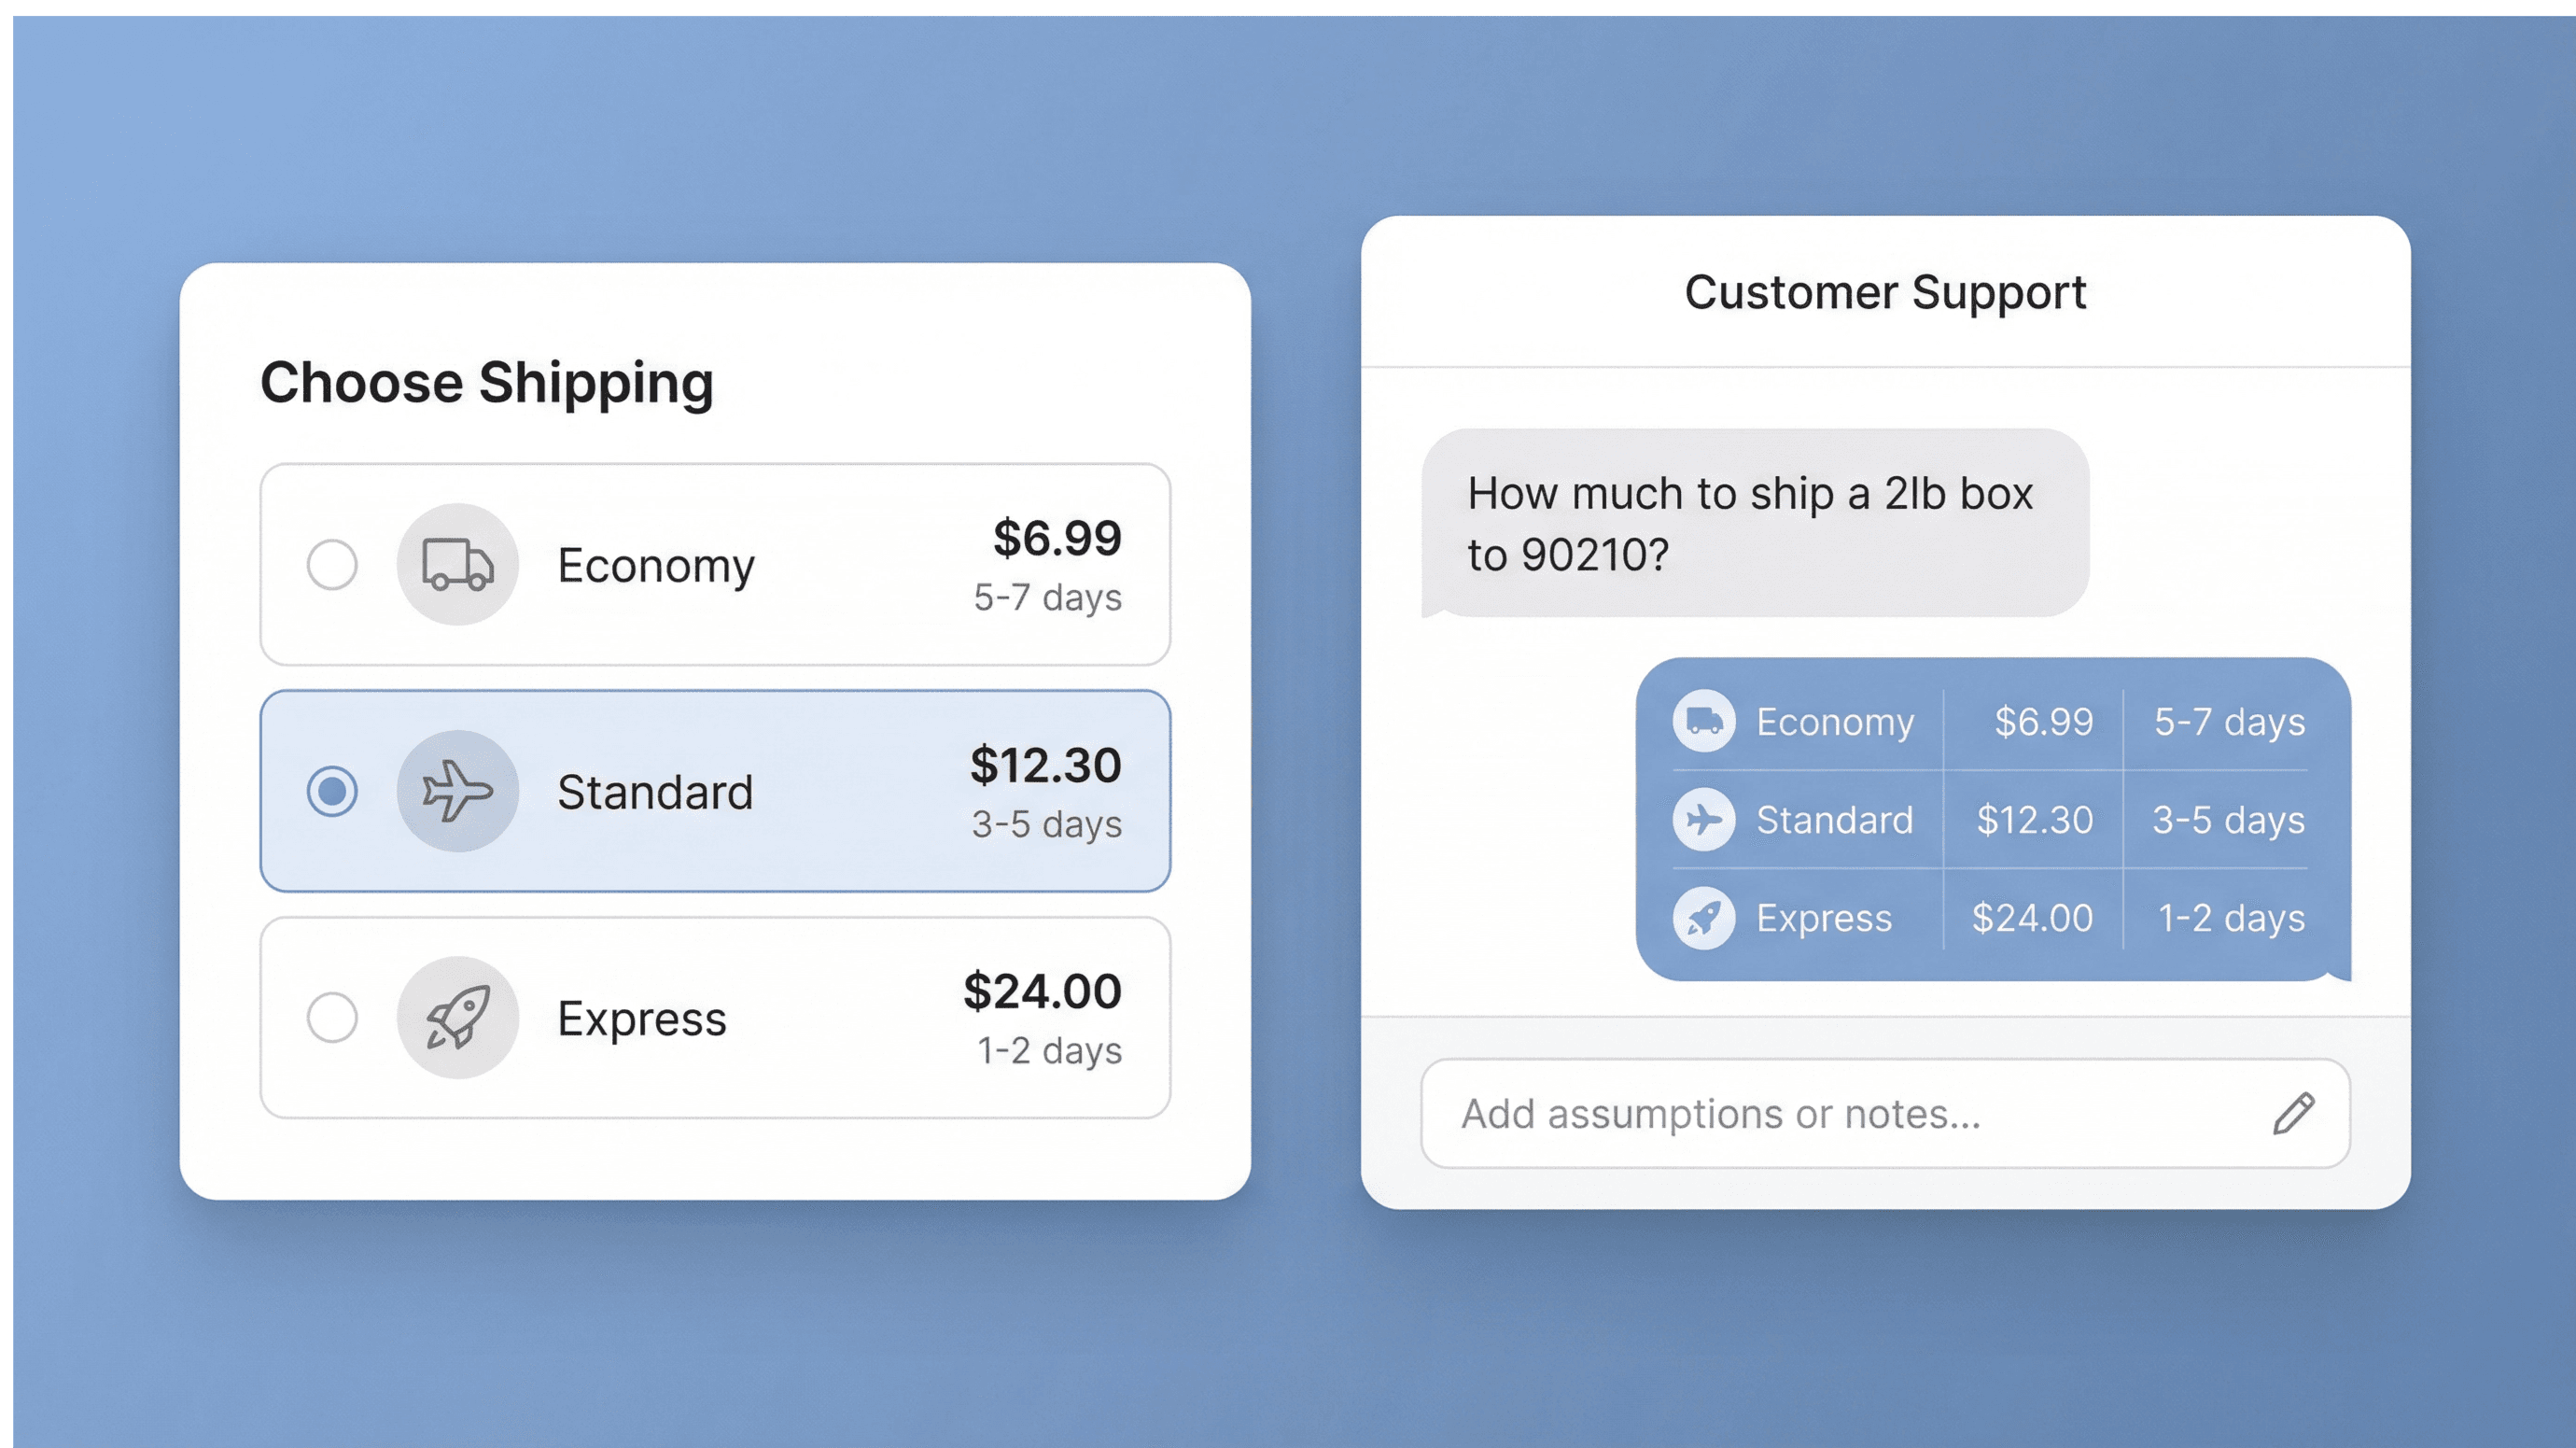This screenshot has width=2576, height=1448.
Task: Click Economy row text in chat reply
Action: click(x=1835, y=722)
